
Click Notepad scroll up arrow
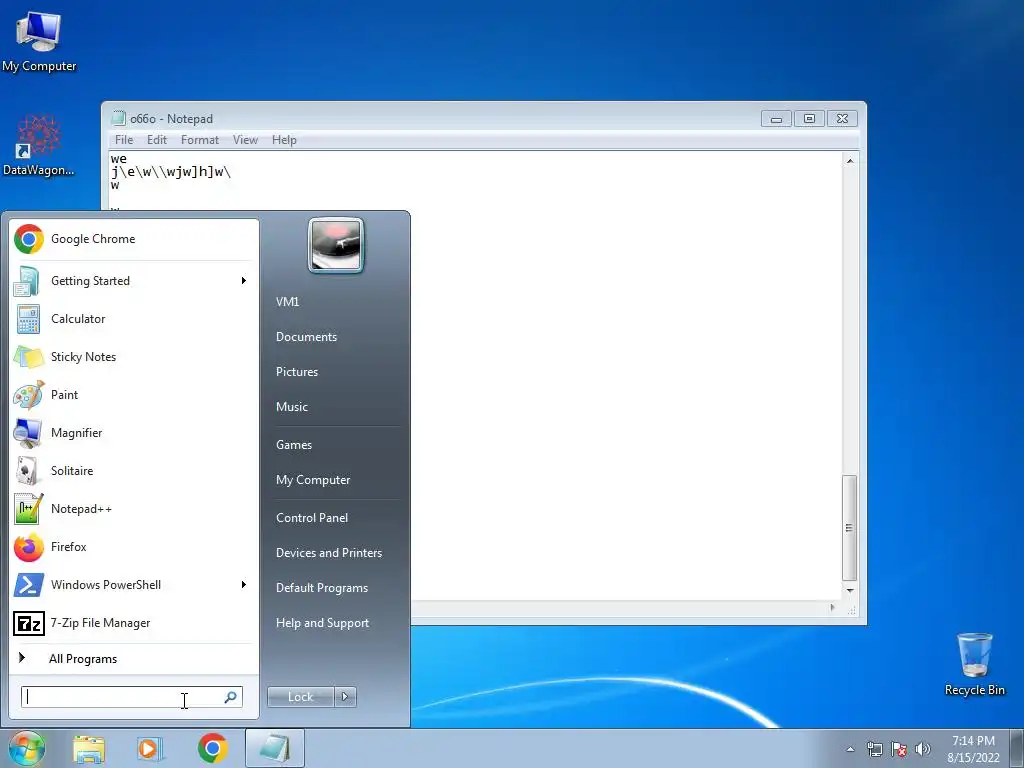pyautogui.click(x=850, y=161)
